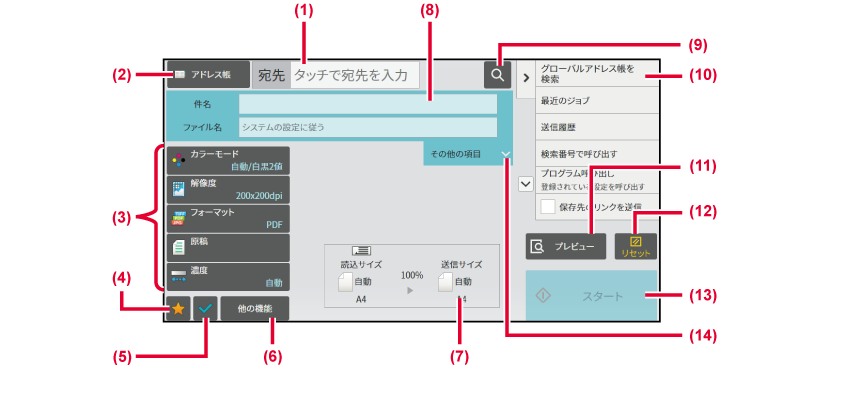Click the magnifier search button
842x399 pixels.
(497, 75)
